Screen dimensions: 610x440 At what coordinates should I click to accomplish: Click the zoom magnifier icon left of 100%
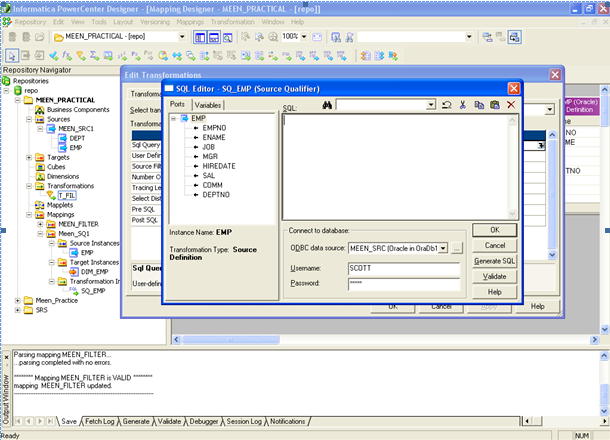click(273, 37)
